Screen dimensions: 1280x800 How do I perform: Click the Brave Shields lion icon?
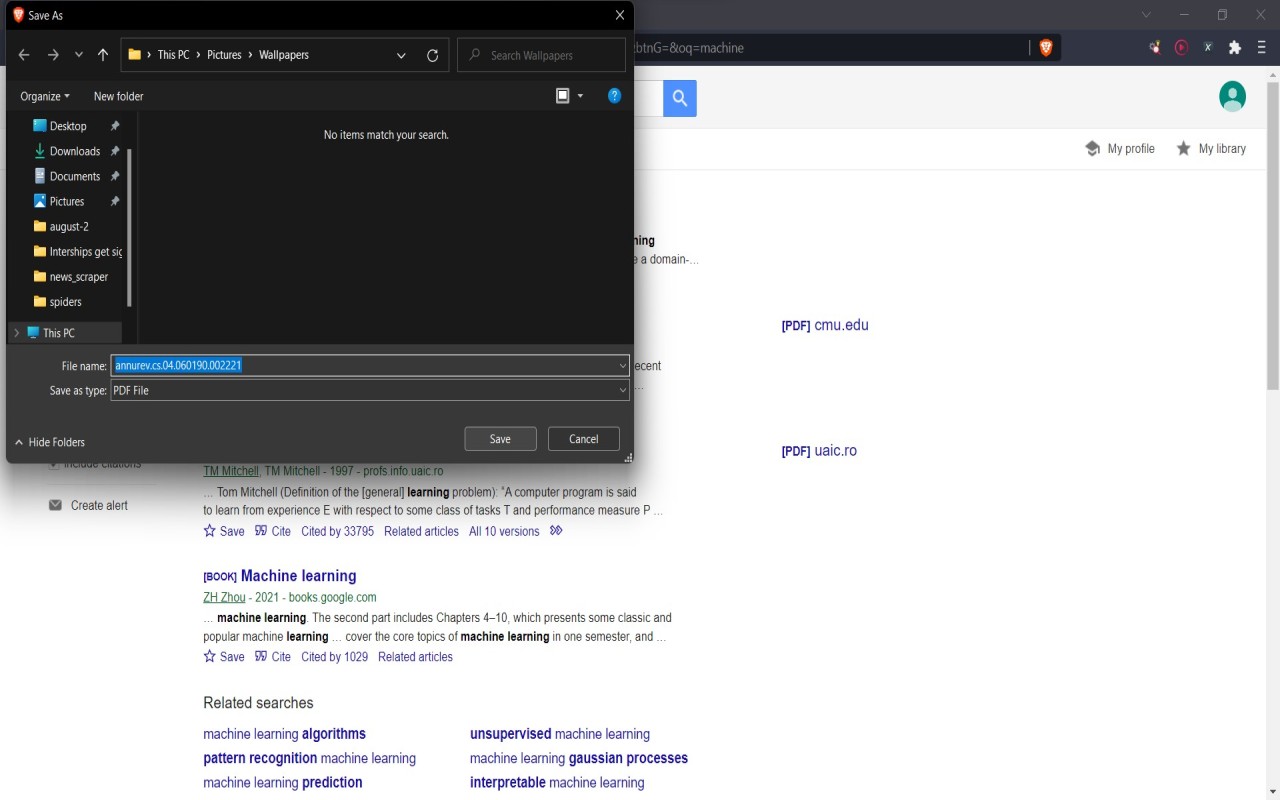[1046, 47]
